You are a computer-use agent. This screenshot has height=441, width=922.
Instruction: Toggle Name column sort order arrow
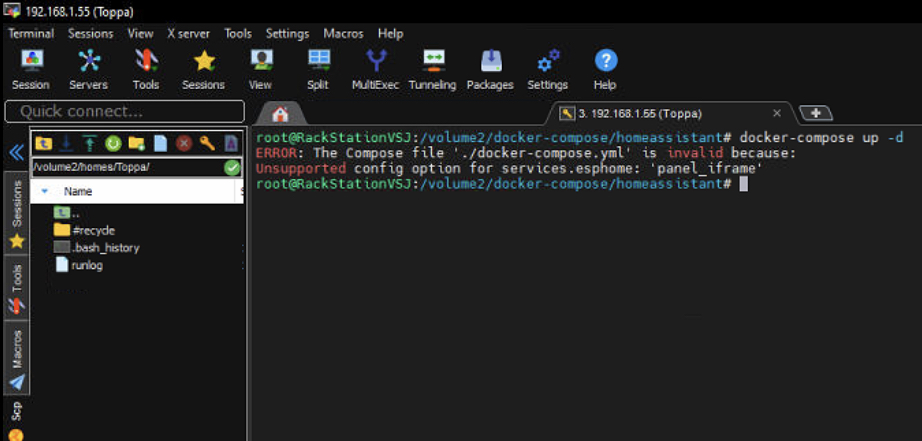pyautogui.click(x=45, y=191)
